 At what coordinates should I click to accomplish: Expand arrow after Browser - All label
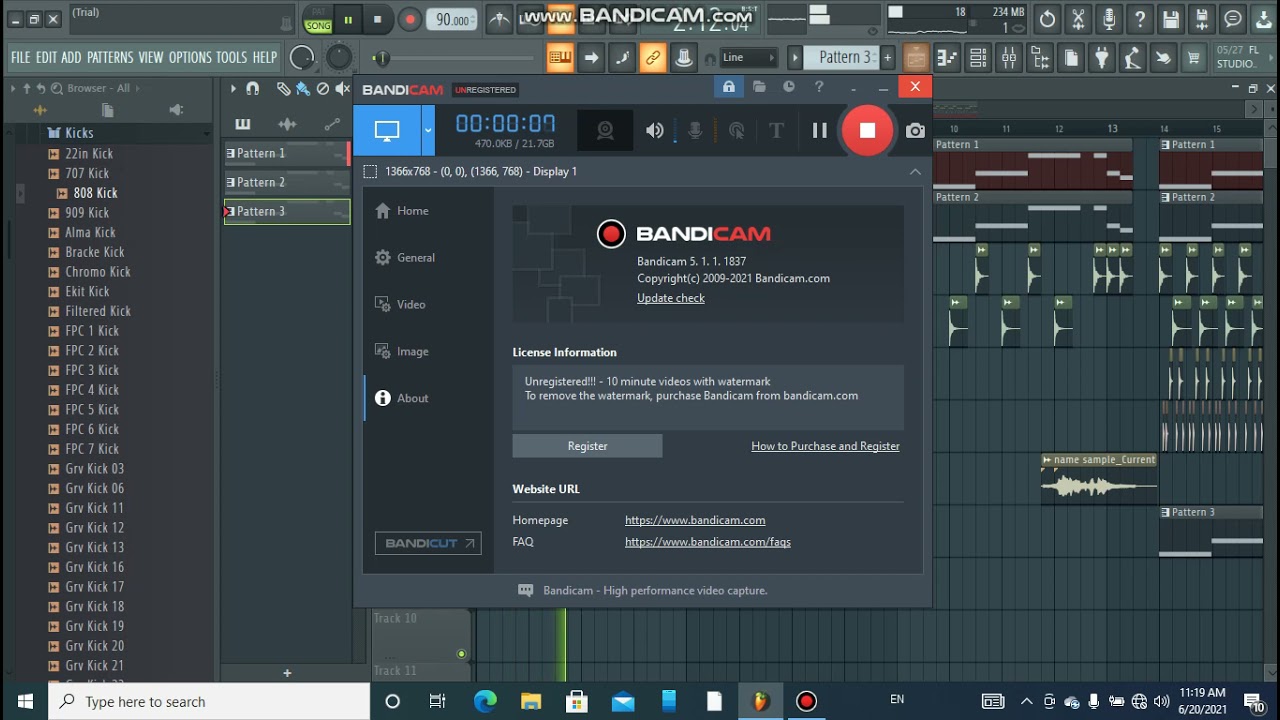click(x=138, y=88)
